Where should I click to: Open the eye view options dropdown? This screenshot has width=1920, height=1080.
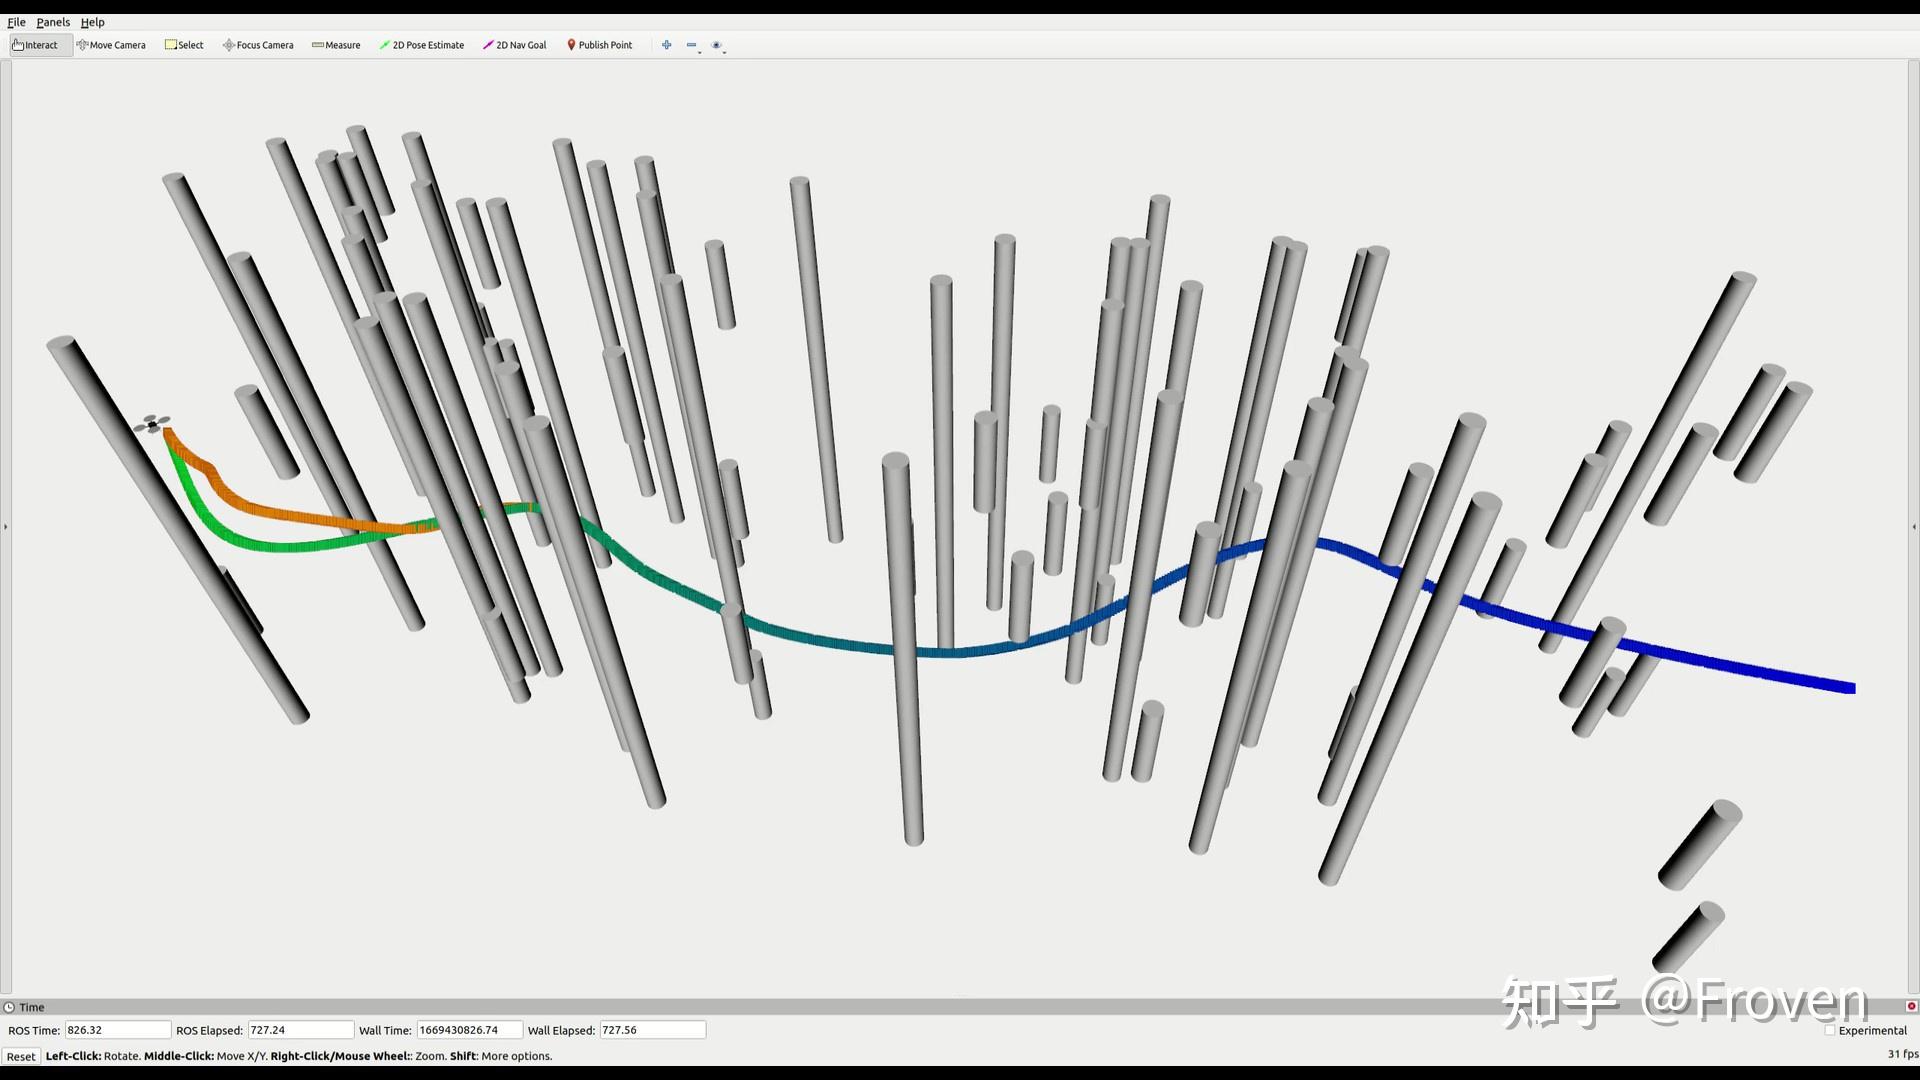(718, 46)
